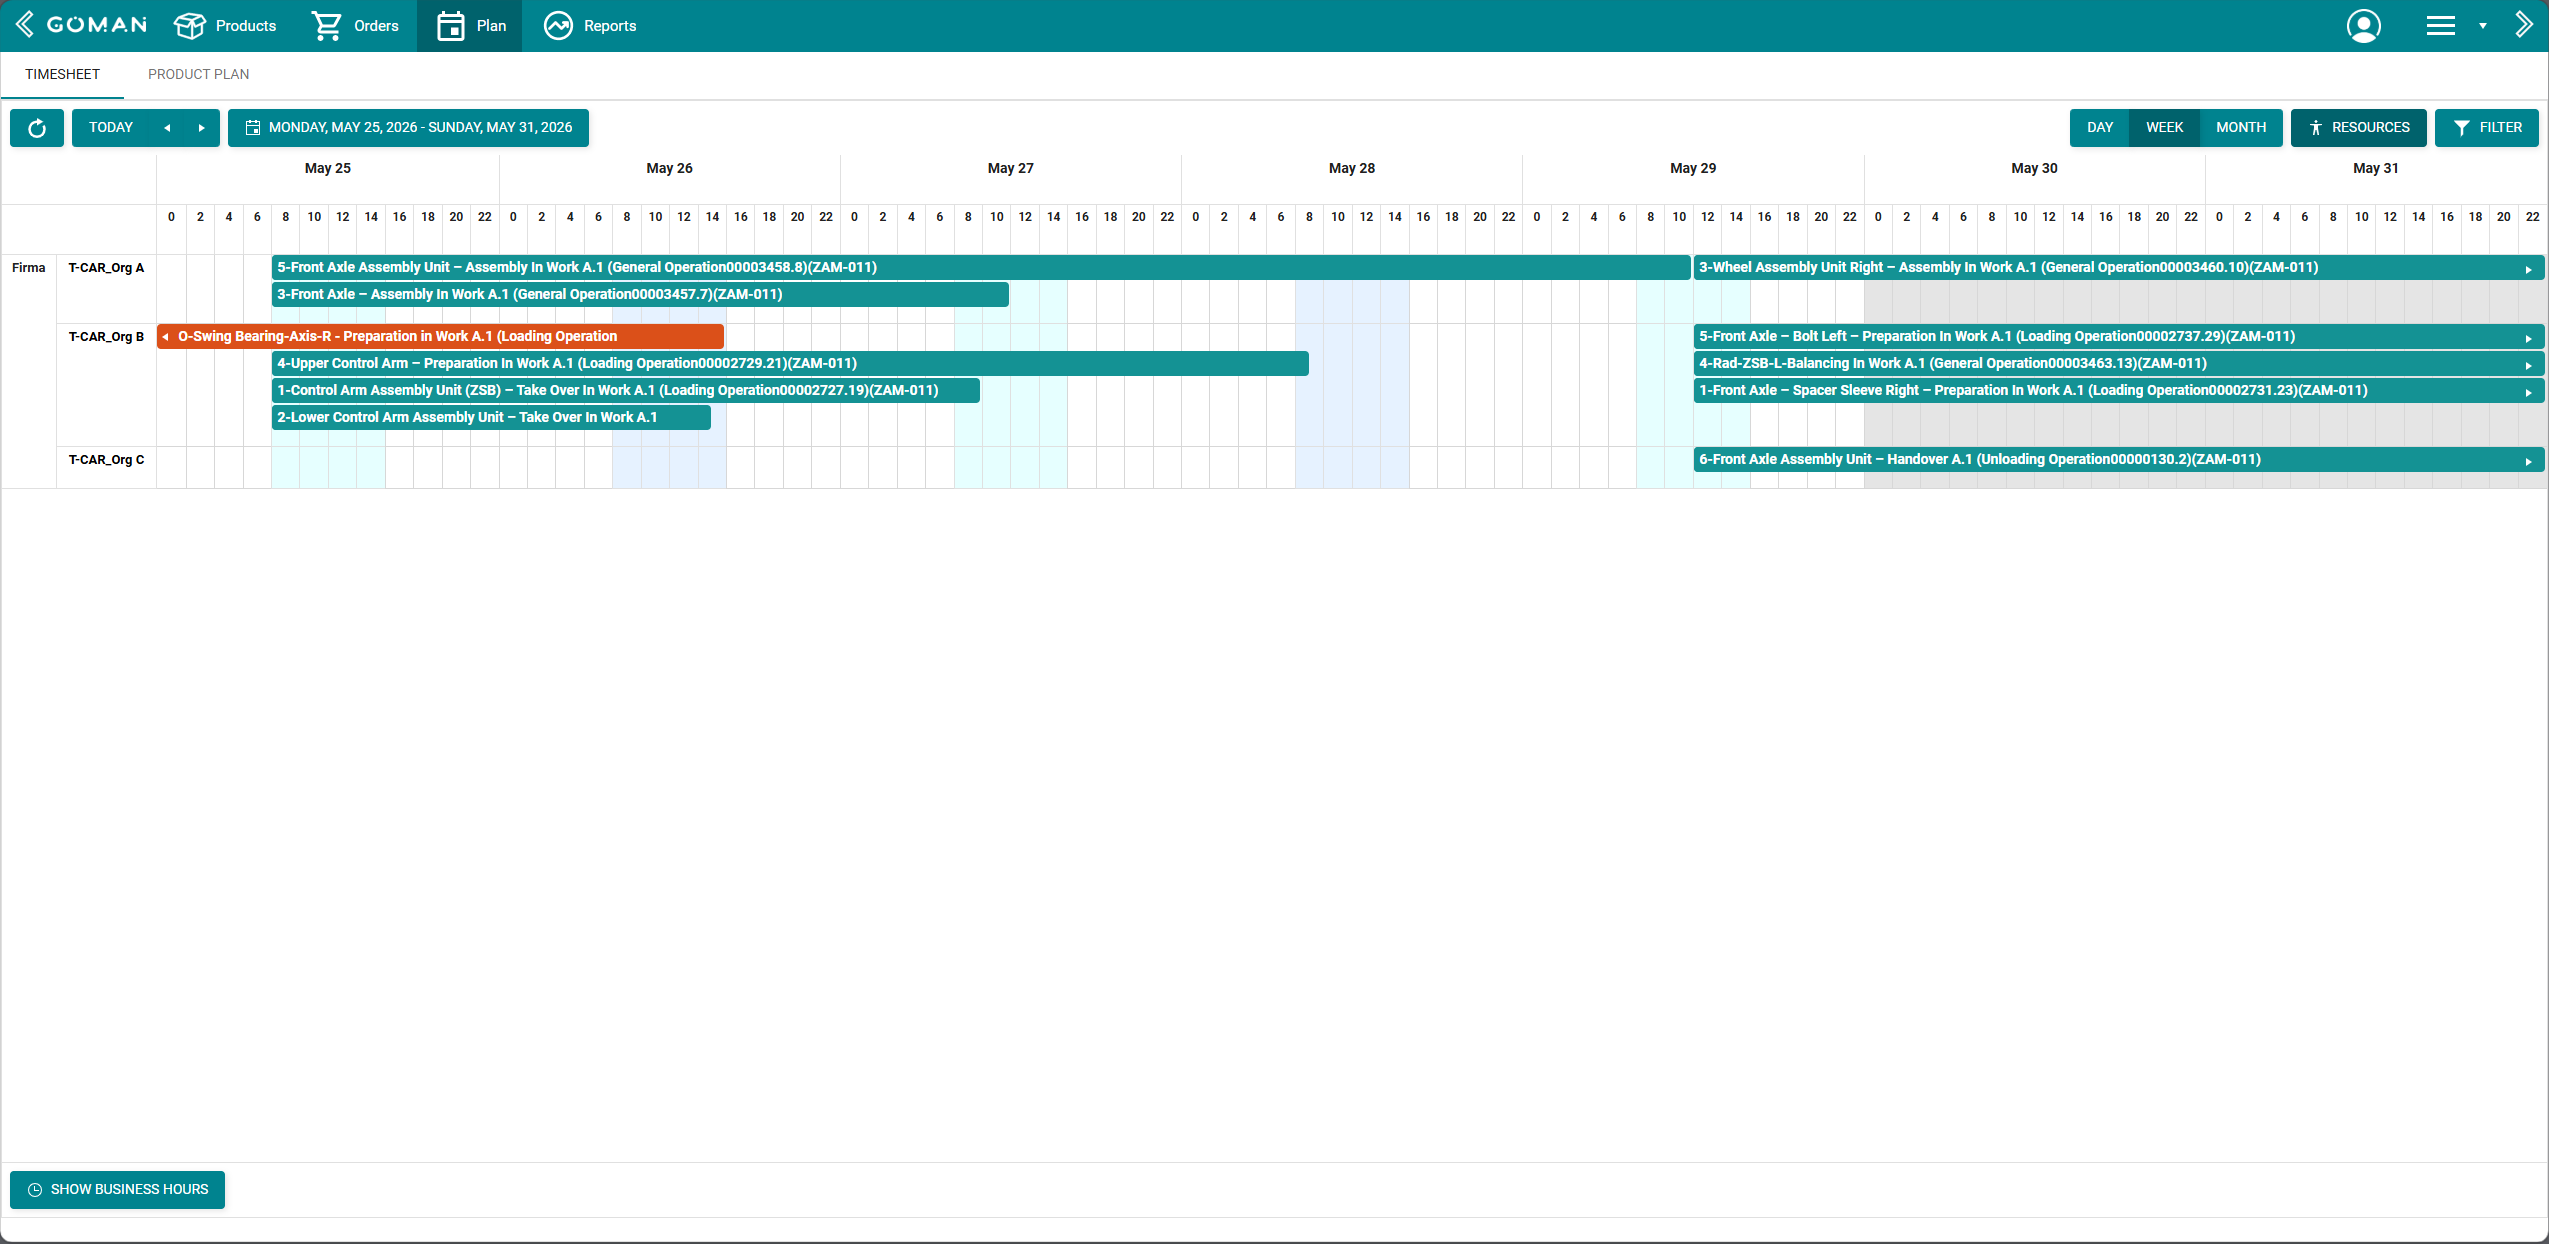Switch to the Product Plan tab

198,74
